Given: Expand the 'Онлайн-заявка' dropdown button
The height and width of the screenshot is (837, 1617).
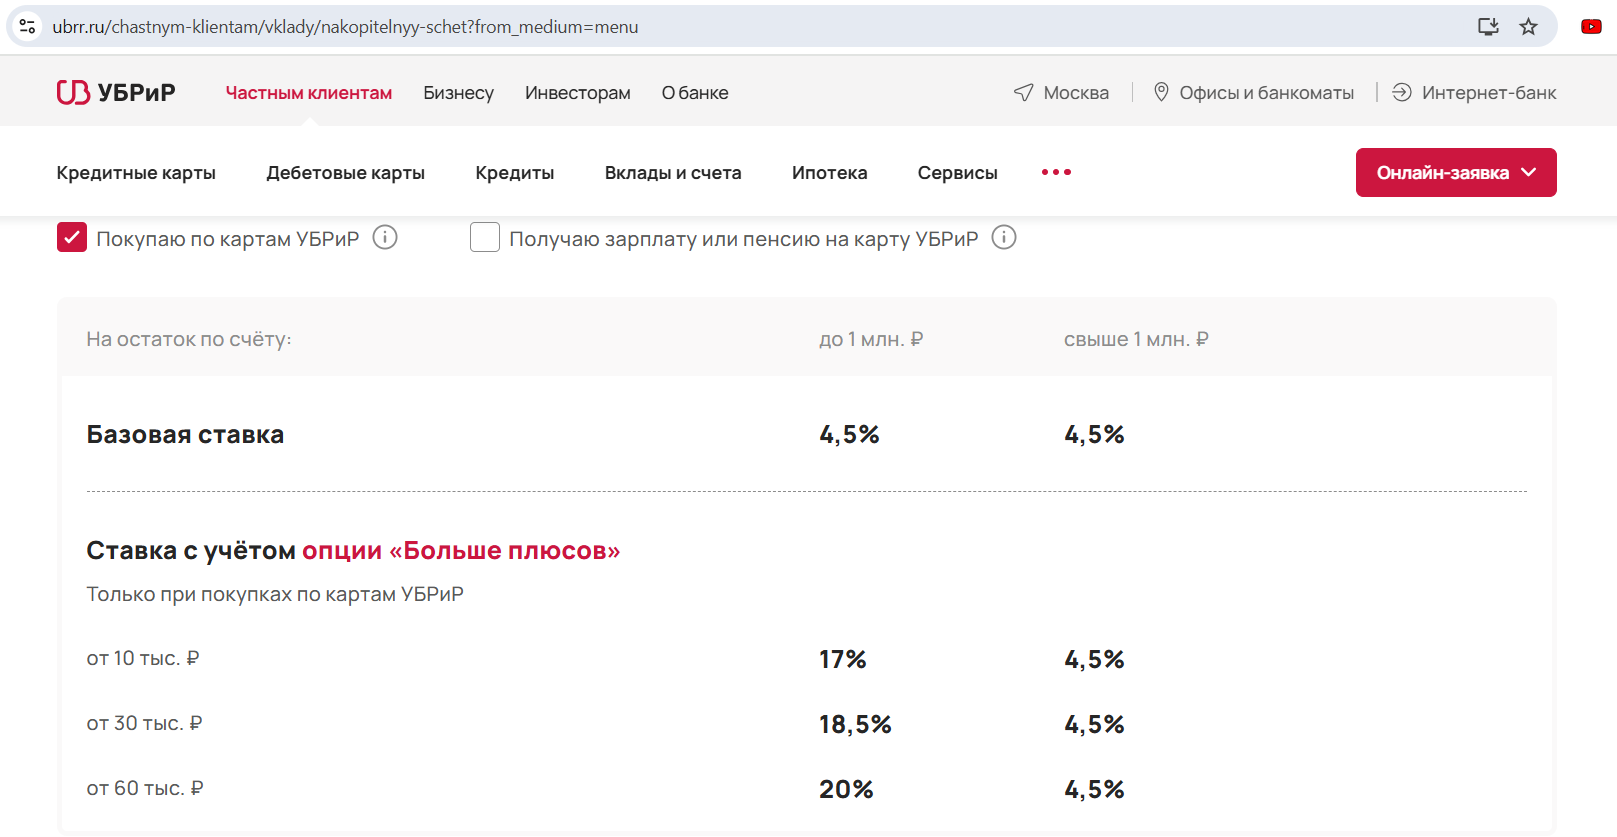Looking at the screenshot, I should click(x=1456, y=173).
